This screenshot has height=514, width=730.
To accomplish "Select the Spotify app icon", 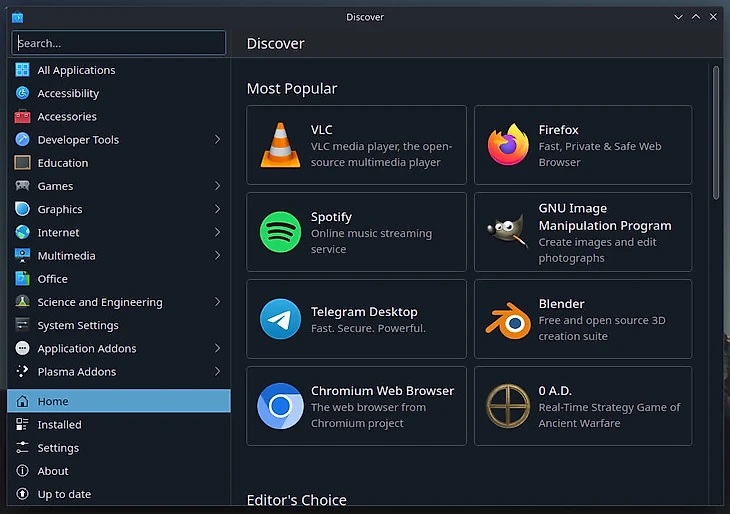I will [280, 232].
